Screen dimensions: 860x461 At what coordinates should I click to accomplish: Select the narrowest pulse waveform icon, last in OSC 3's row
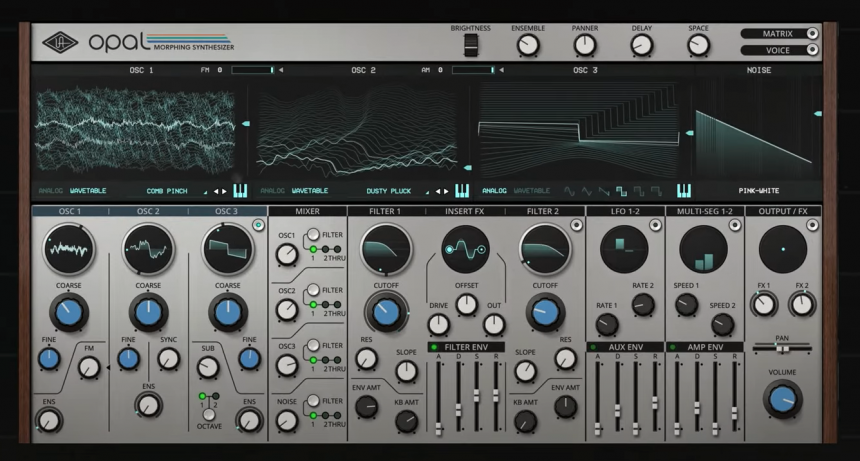pyautogui.click(x=656, y=191)
